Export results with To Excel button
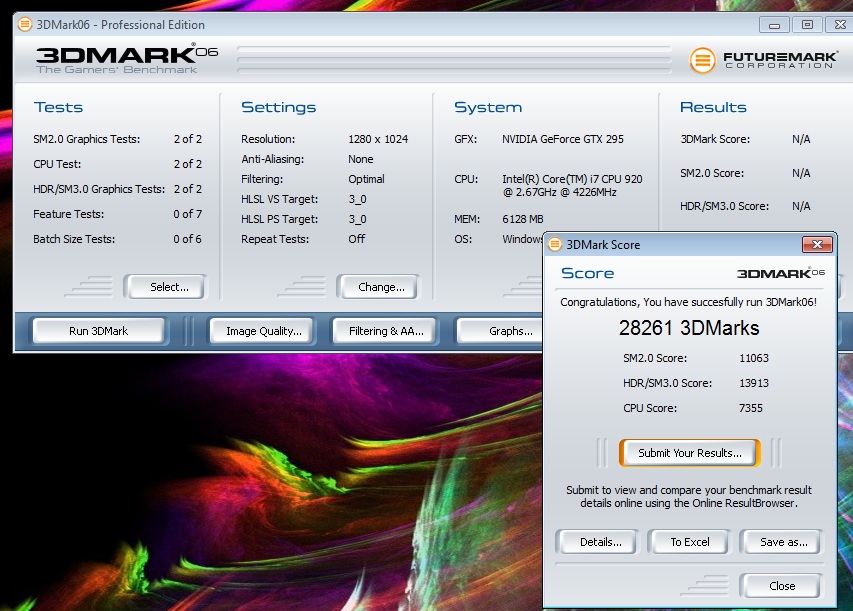853x611 pixels. click(x=690, y=542)
